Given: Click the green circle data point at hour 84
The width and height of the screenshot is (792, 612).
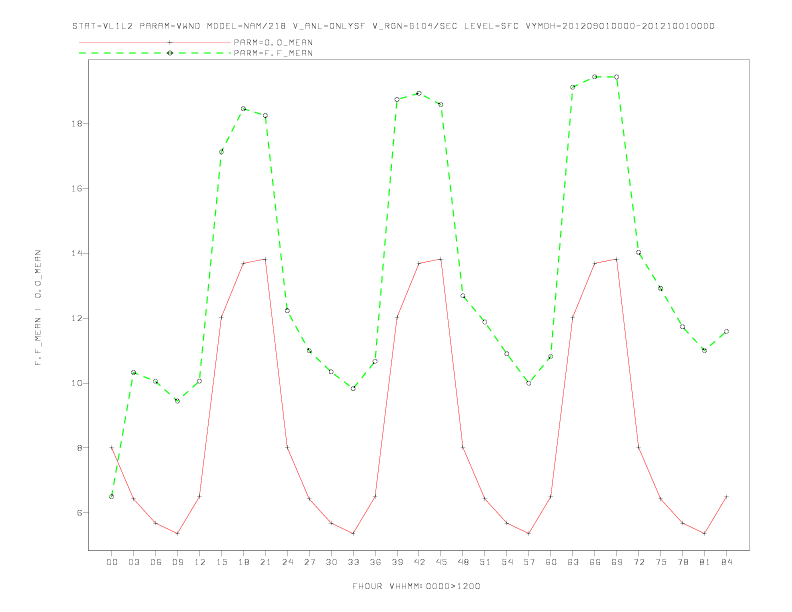Looking at the screenshot, I should 726,332.
